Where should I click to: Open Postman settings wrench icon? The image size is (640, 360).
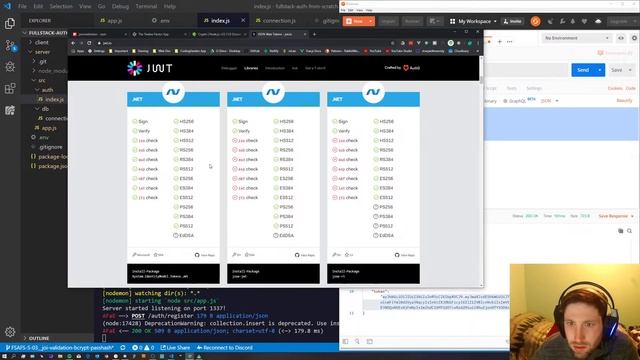tap(562, 21)
